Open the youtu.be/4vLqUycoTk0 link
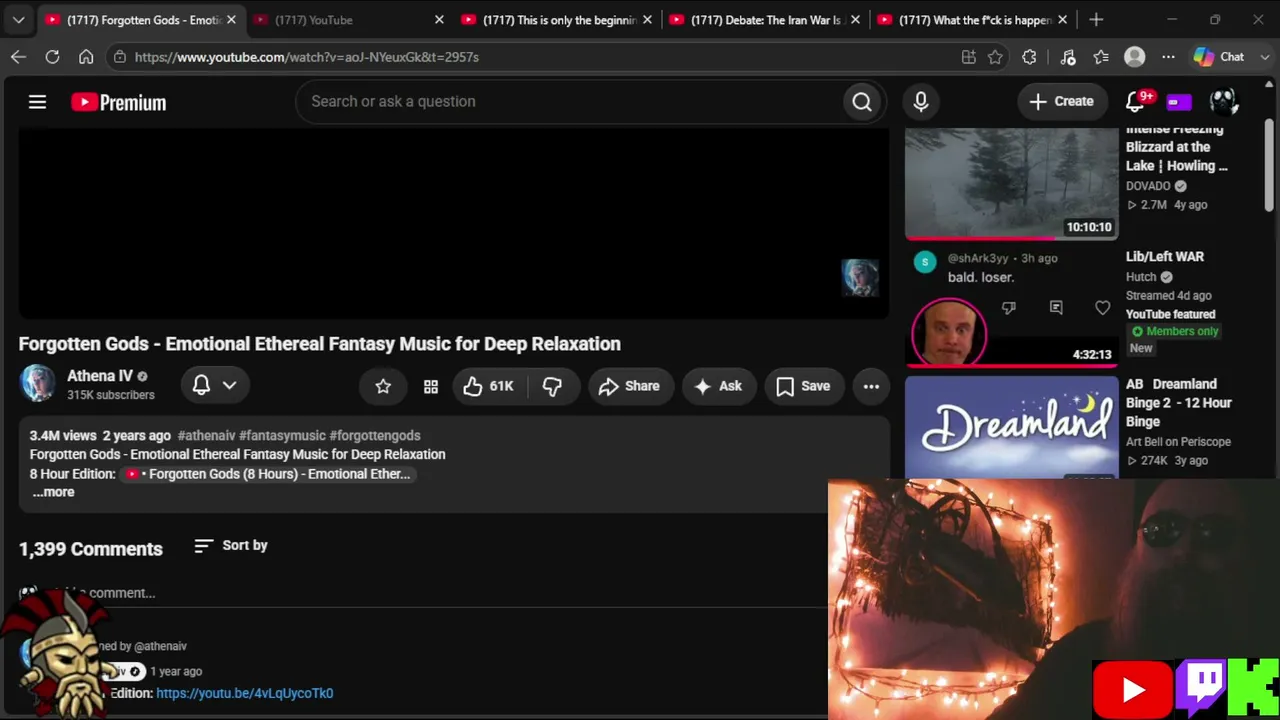 click(x=245, y=693)
